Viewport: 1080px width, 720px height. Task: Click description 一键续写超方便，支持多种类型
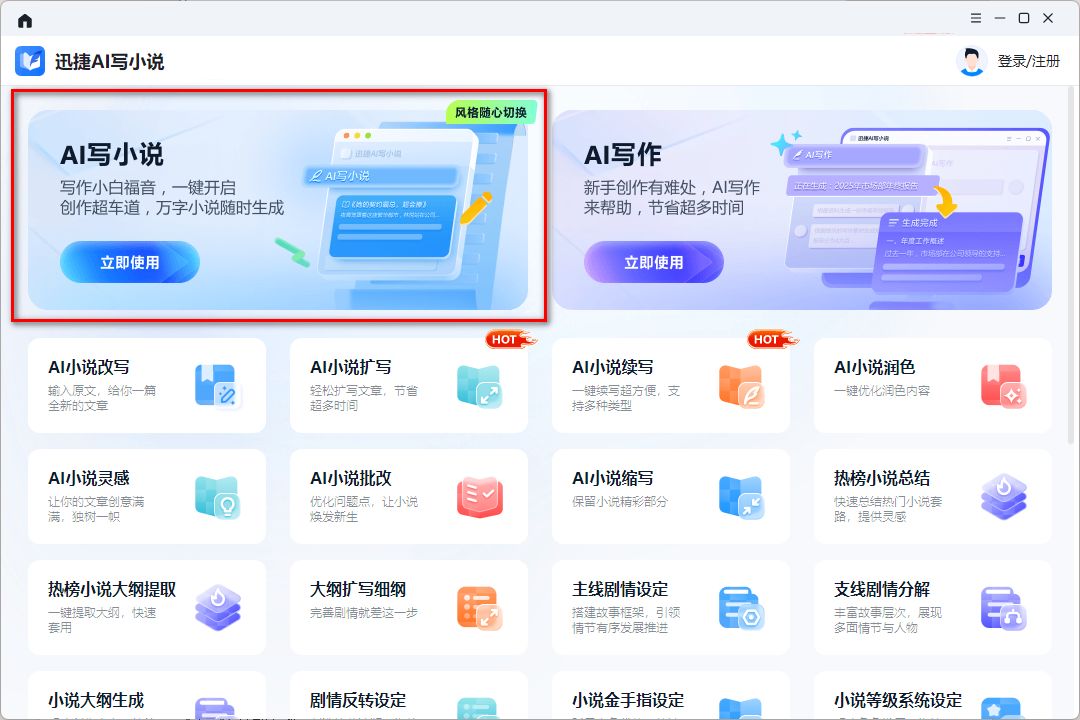pyautogui.click(x=626, y=398)
